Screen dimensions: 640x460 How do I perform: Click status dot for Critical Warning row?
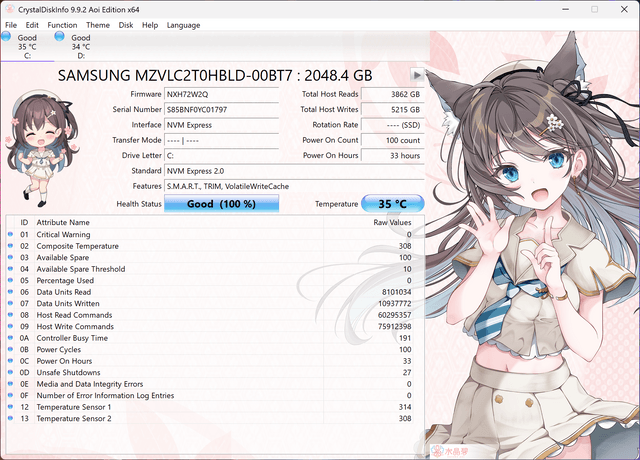point(10,234)
